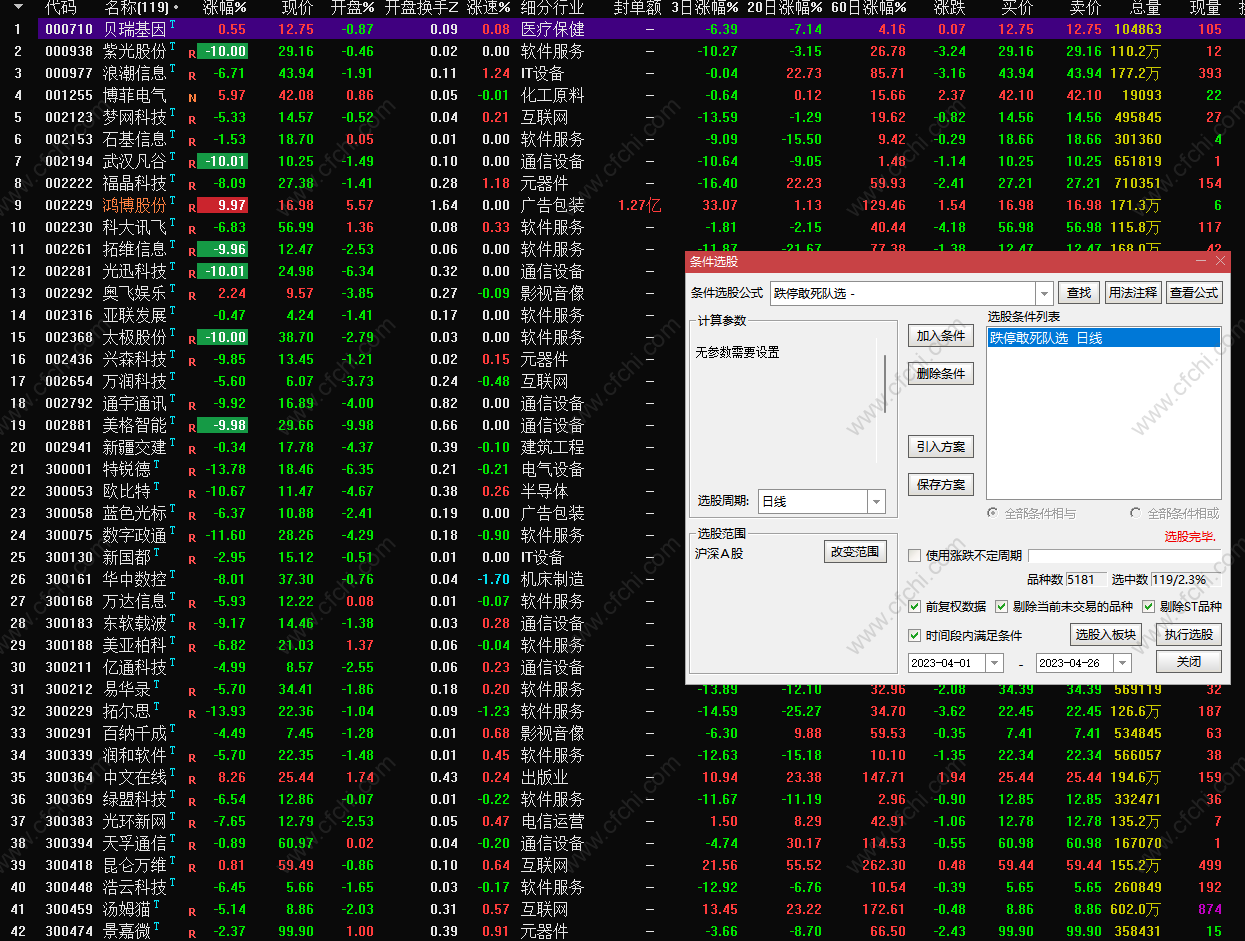Select the 汤姆猫 stock name

coord(127,910)
